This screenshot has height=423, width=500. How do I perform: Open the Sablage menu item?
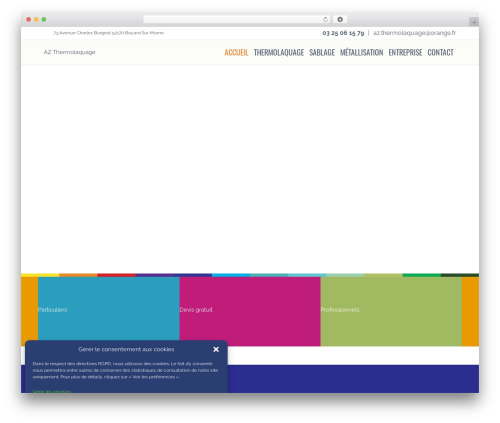(322, 52)
